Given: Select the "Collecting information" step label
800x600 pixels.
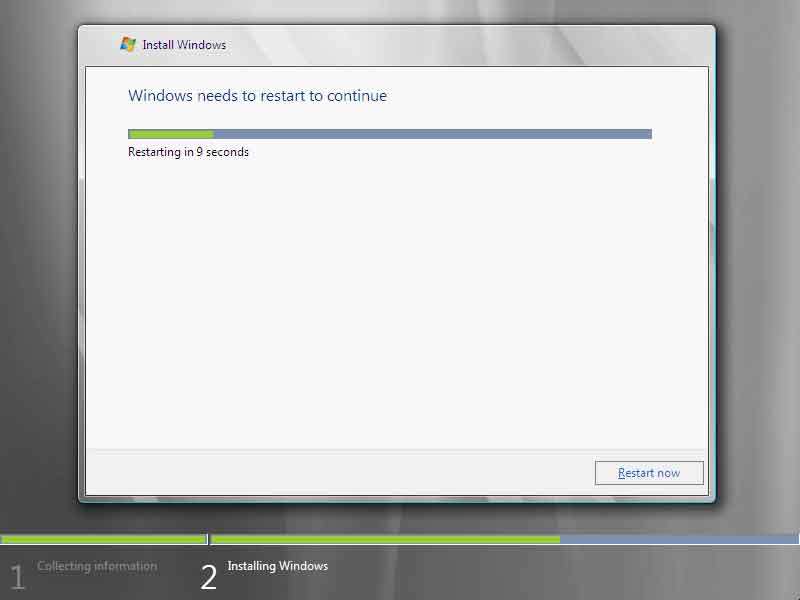Looking at the screenshot, I should [x=97, y=566].
